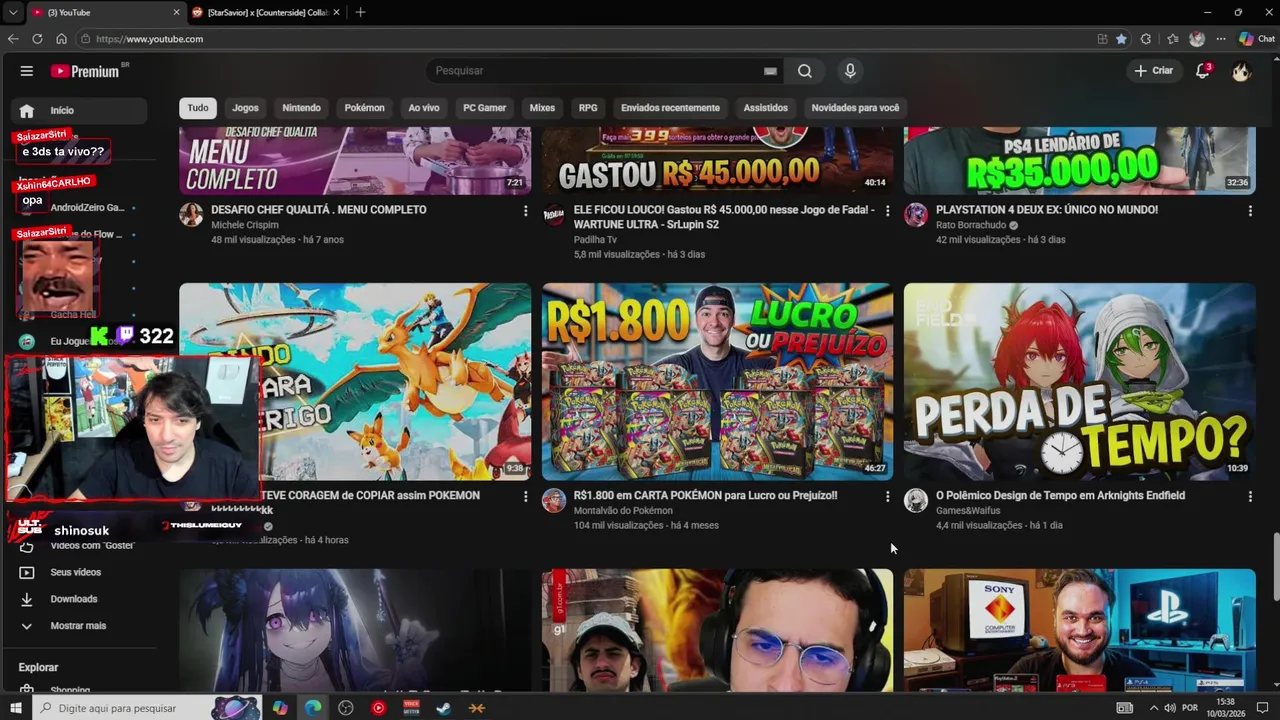
Task: Open Início in the sidebar
Action: tap(79, 111)
